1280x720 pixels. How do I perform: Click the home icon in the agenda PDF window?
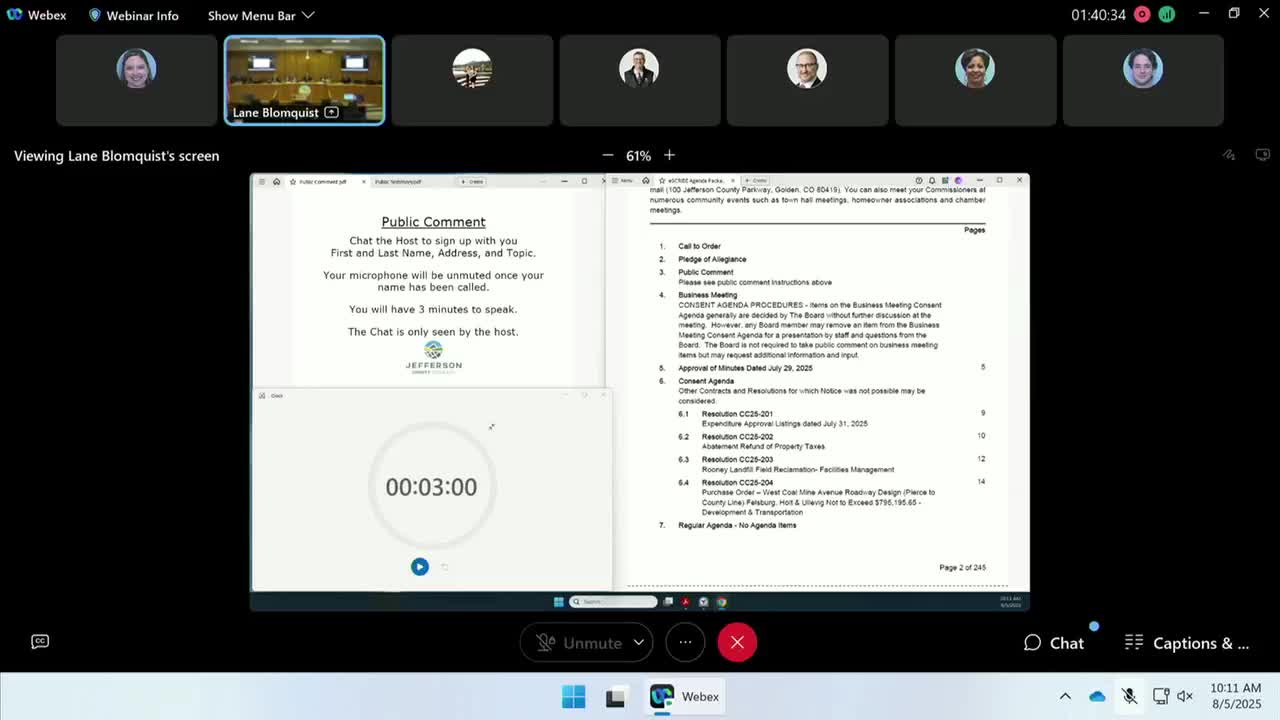(x=646, y=181)
